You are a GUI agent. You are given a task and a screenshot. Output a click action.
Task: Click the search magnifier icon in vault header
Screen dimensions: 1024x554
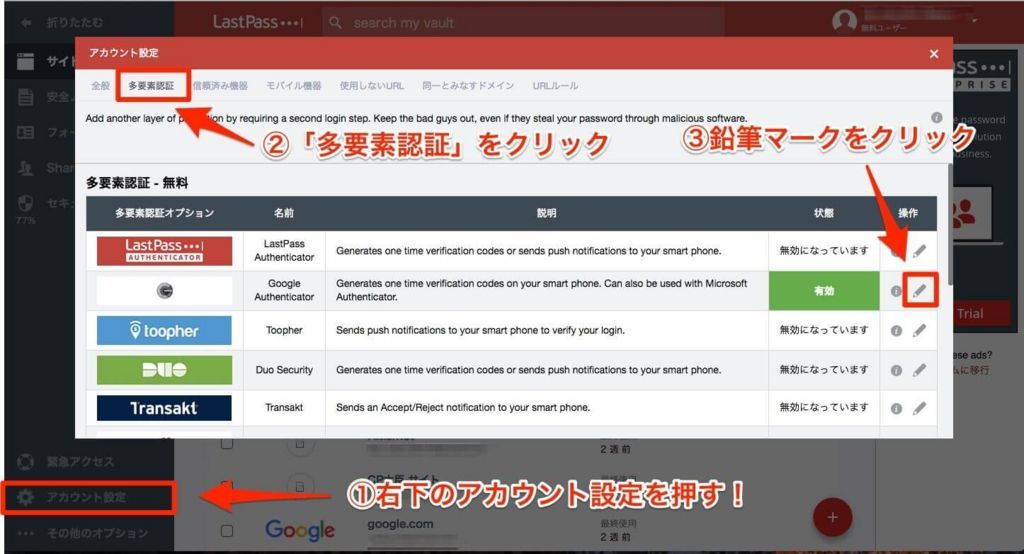[x=336, y=23]
